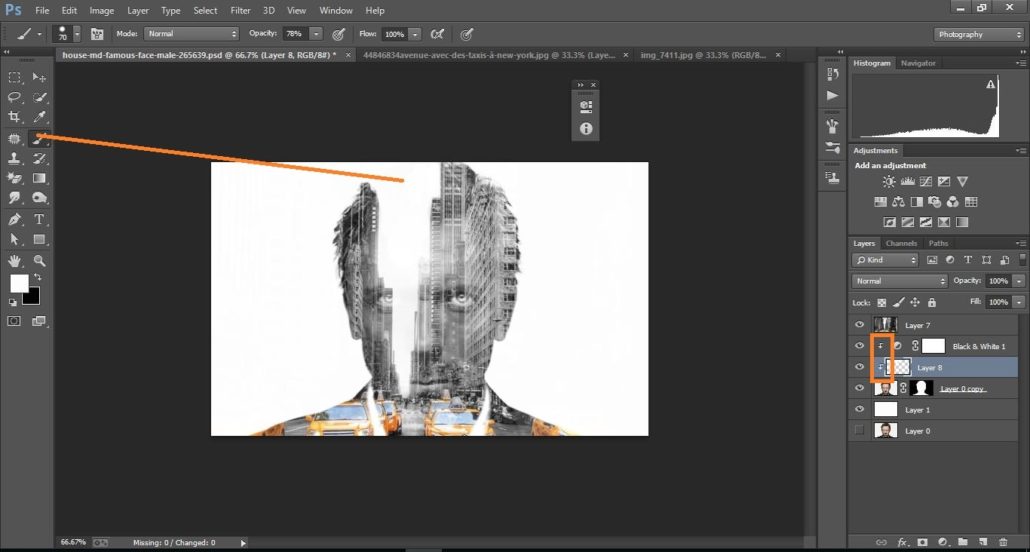Select the Pen tool

(x=14, y=219)
